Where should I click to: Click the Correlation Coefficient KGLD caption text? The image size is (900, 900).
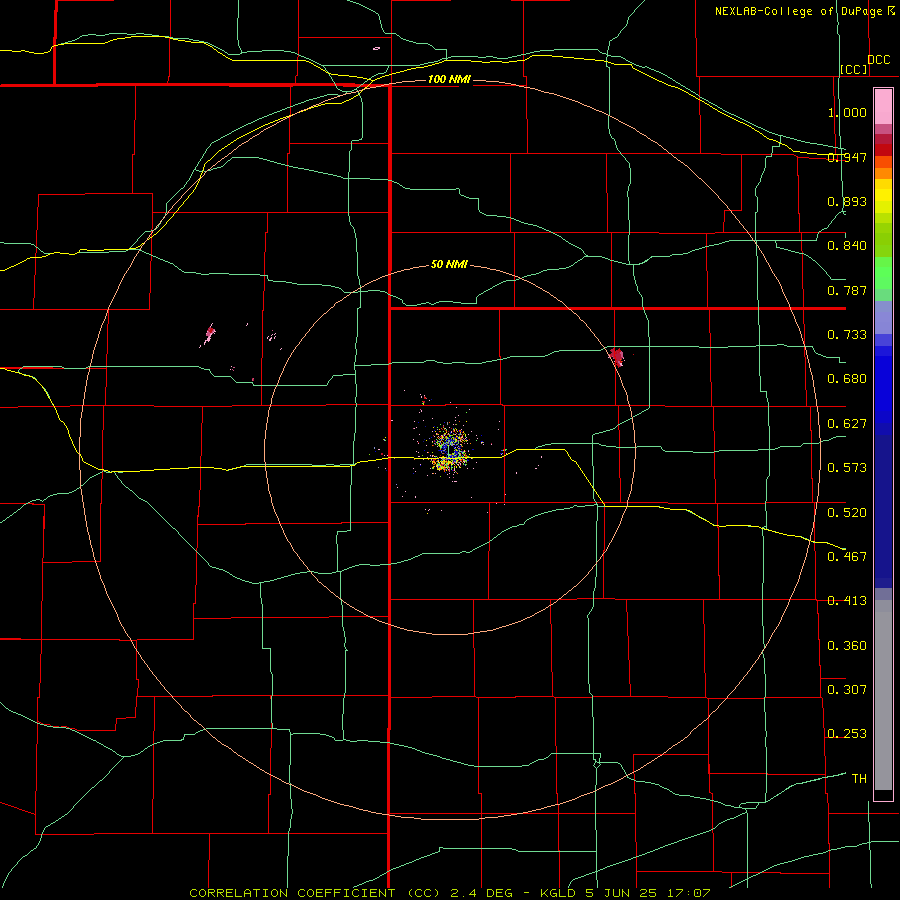[x=450, y=893]
